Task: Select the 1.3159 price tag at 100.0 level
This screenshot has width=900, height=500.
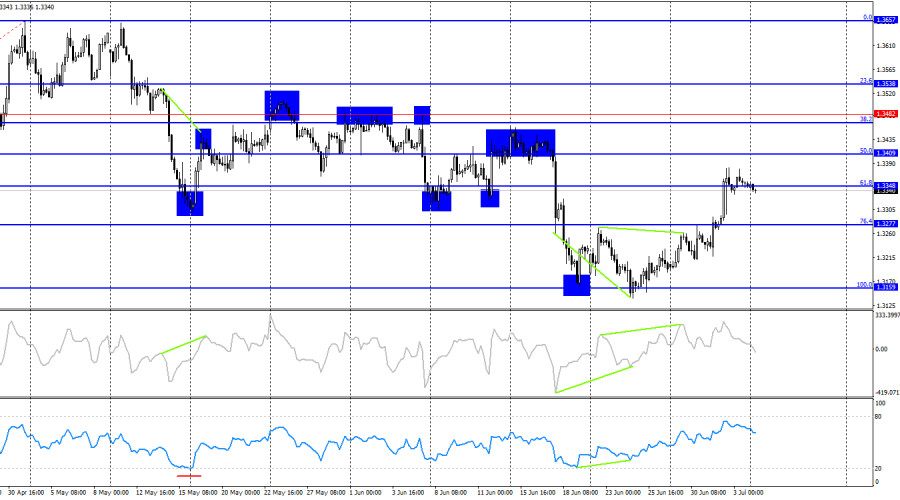Action: coord(885,287)
